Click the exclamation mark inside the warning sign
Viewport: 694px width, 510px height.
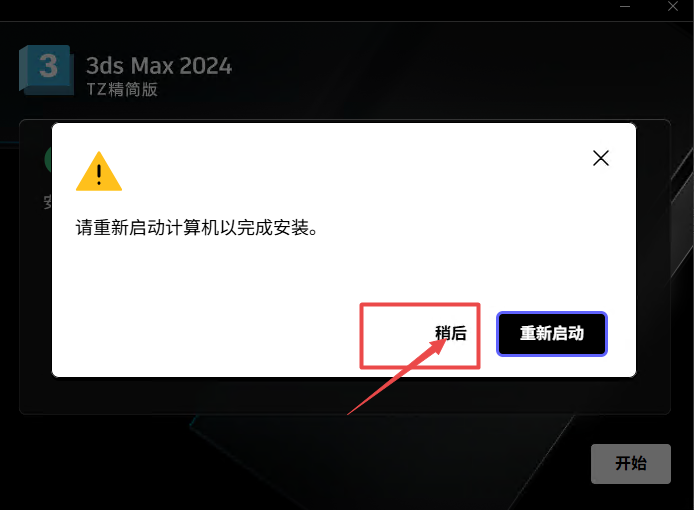click(x=99, y=174)
